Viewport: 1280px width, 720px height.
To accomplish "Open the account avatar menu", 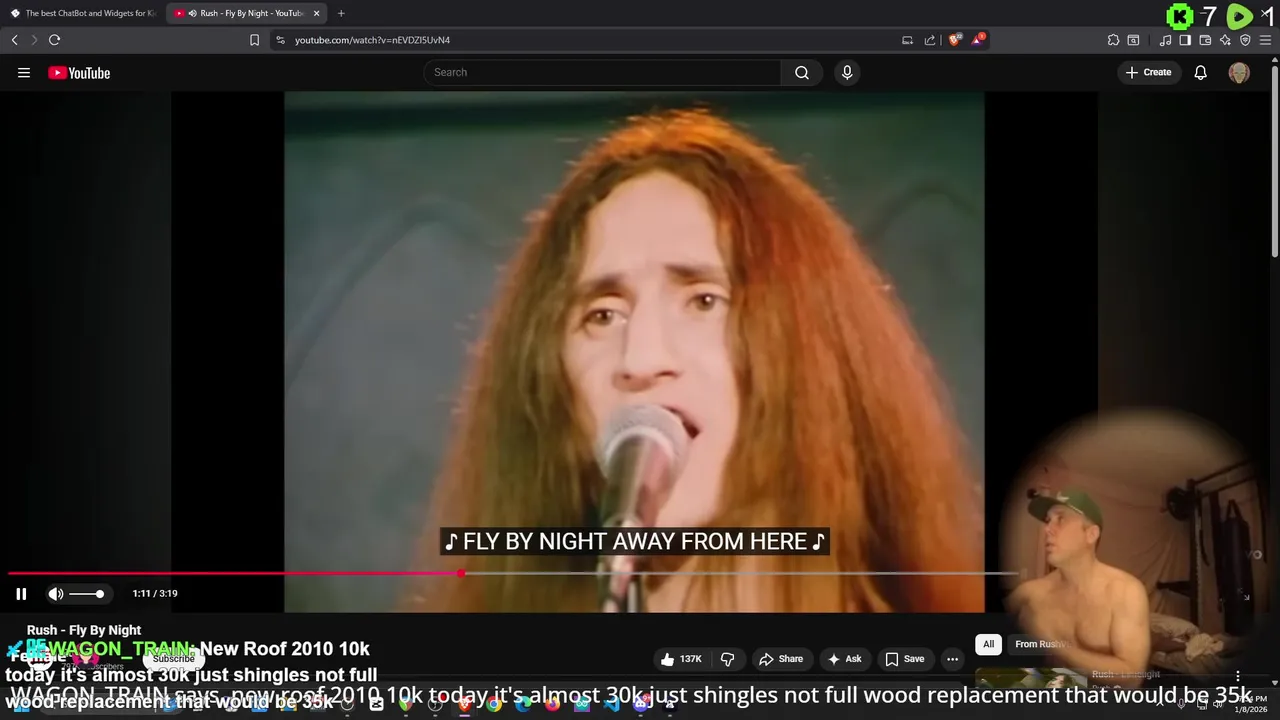I will pos(1239,72).
